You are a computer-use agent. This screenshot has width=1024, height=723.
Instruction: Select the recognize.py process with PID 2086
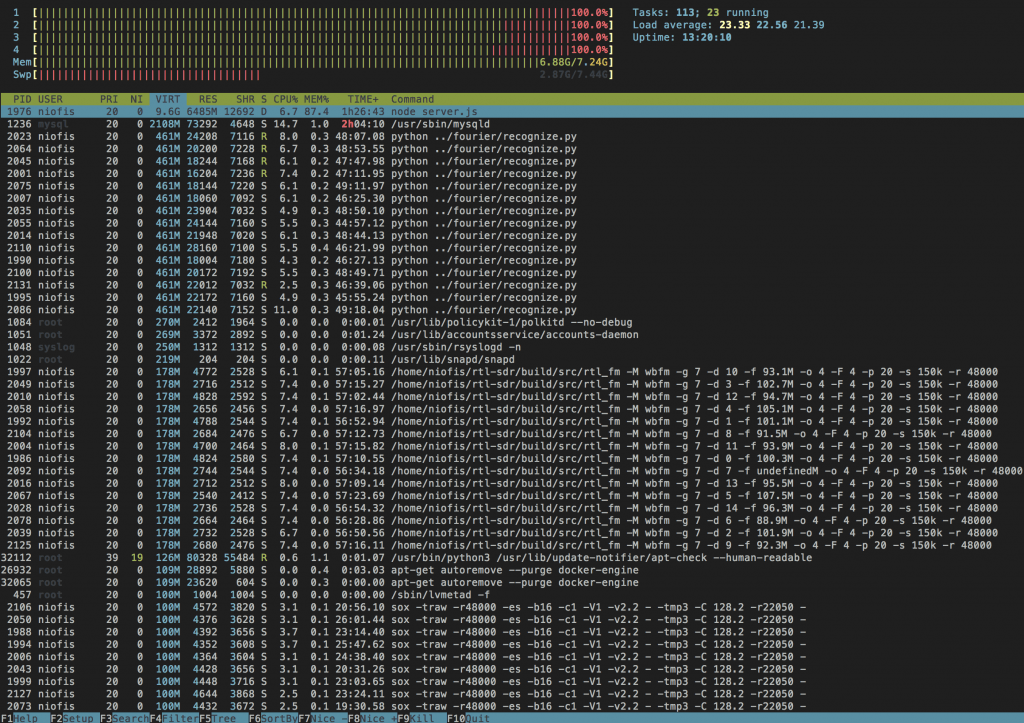click(x=512, y=310)
